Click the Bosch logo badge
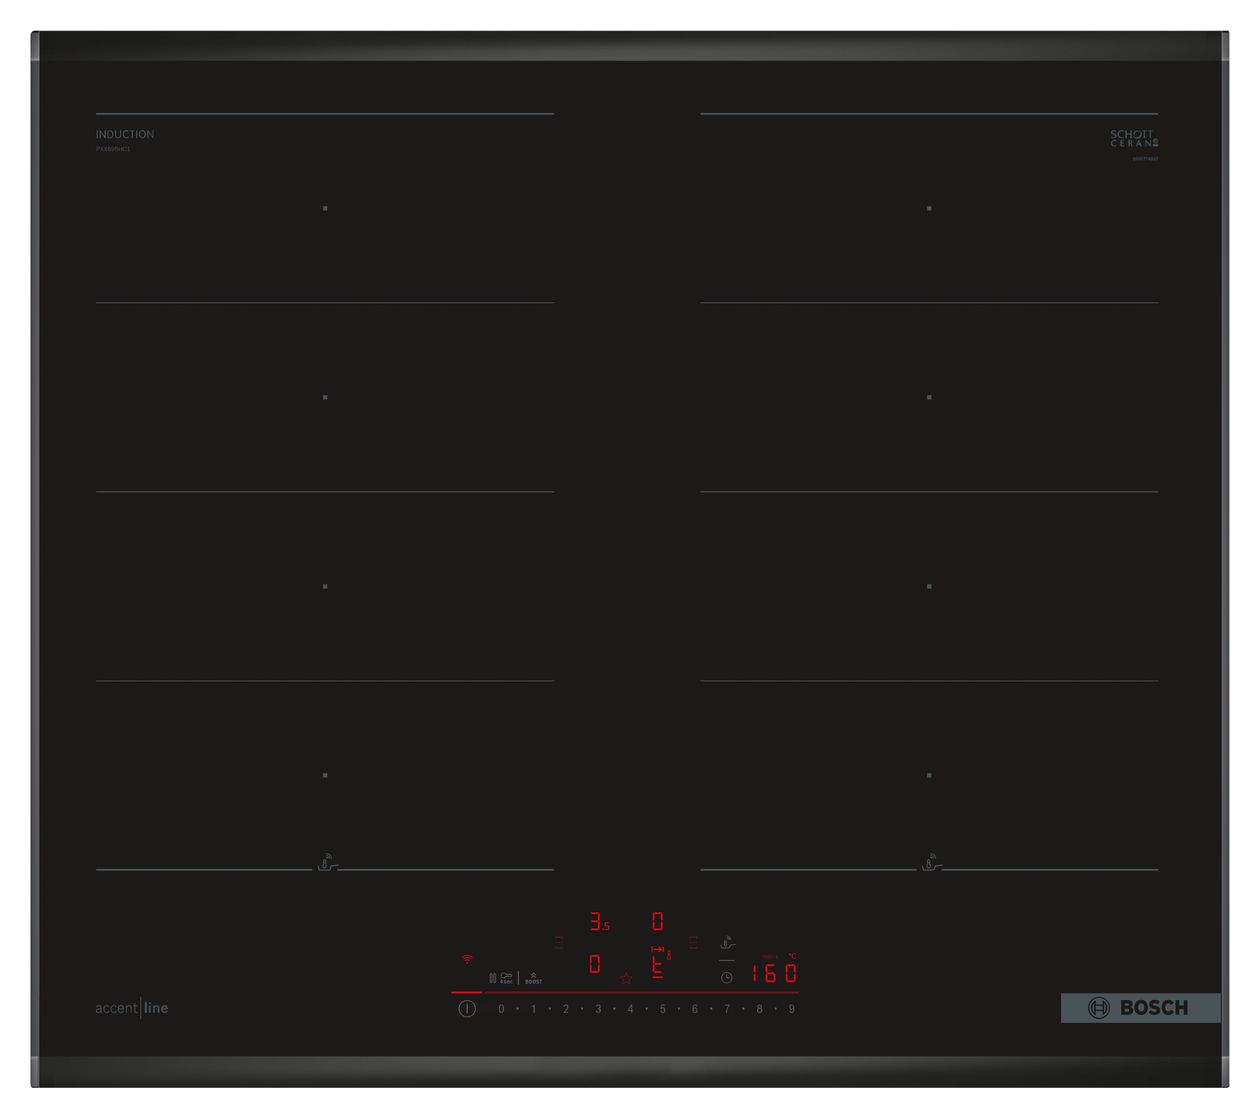 tap(1141, 1008)
